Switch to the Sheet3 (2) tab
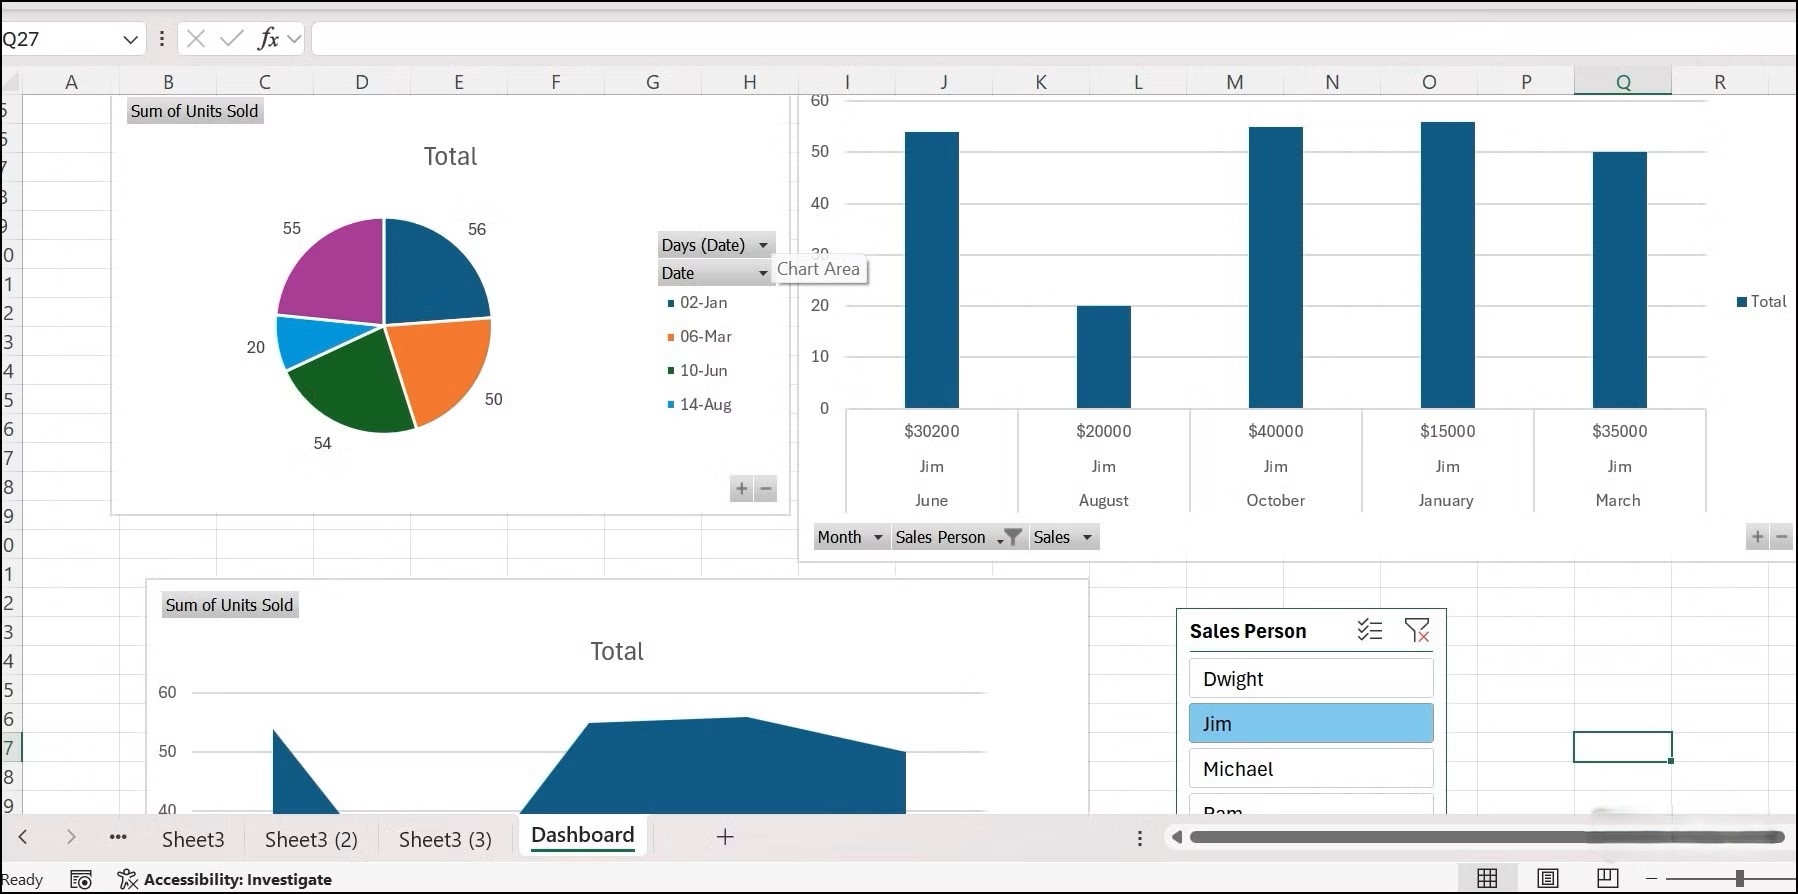 (311, 839)
